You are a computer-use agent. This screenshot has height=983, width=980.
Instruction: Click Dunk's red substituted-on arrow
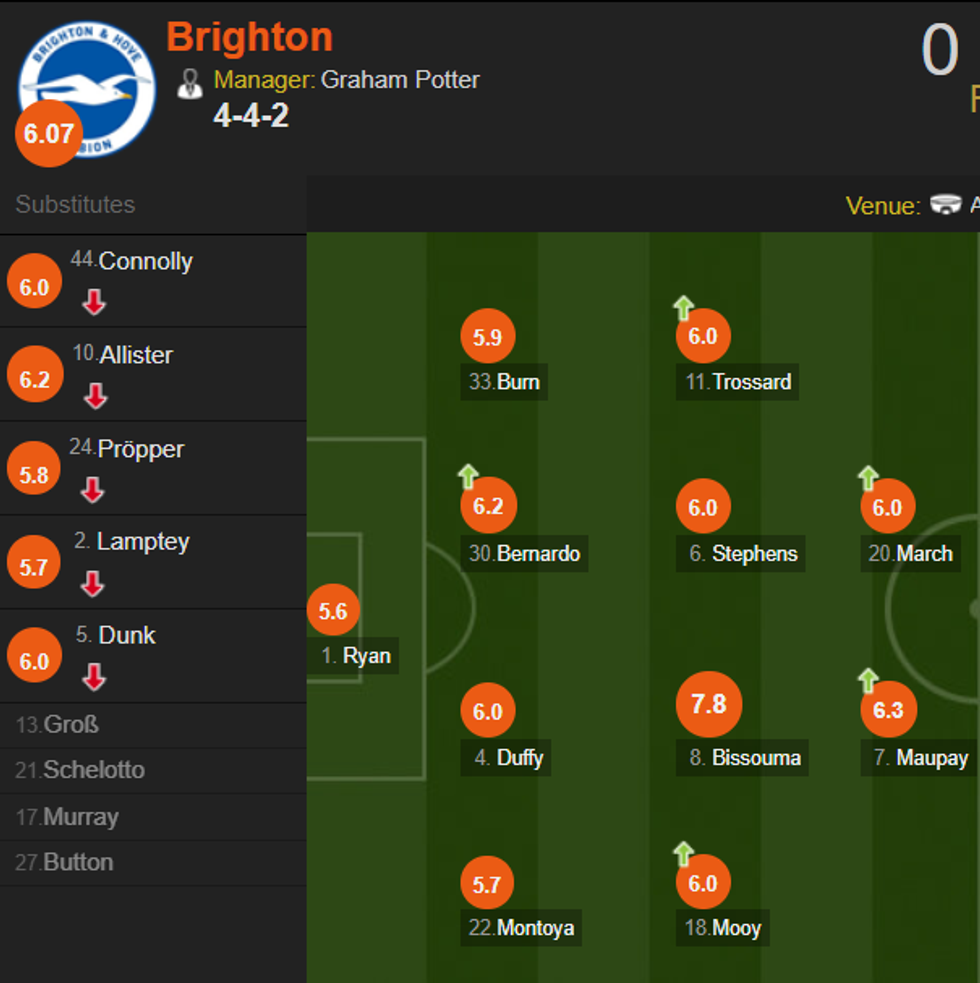[x=94, y=677]
